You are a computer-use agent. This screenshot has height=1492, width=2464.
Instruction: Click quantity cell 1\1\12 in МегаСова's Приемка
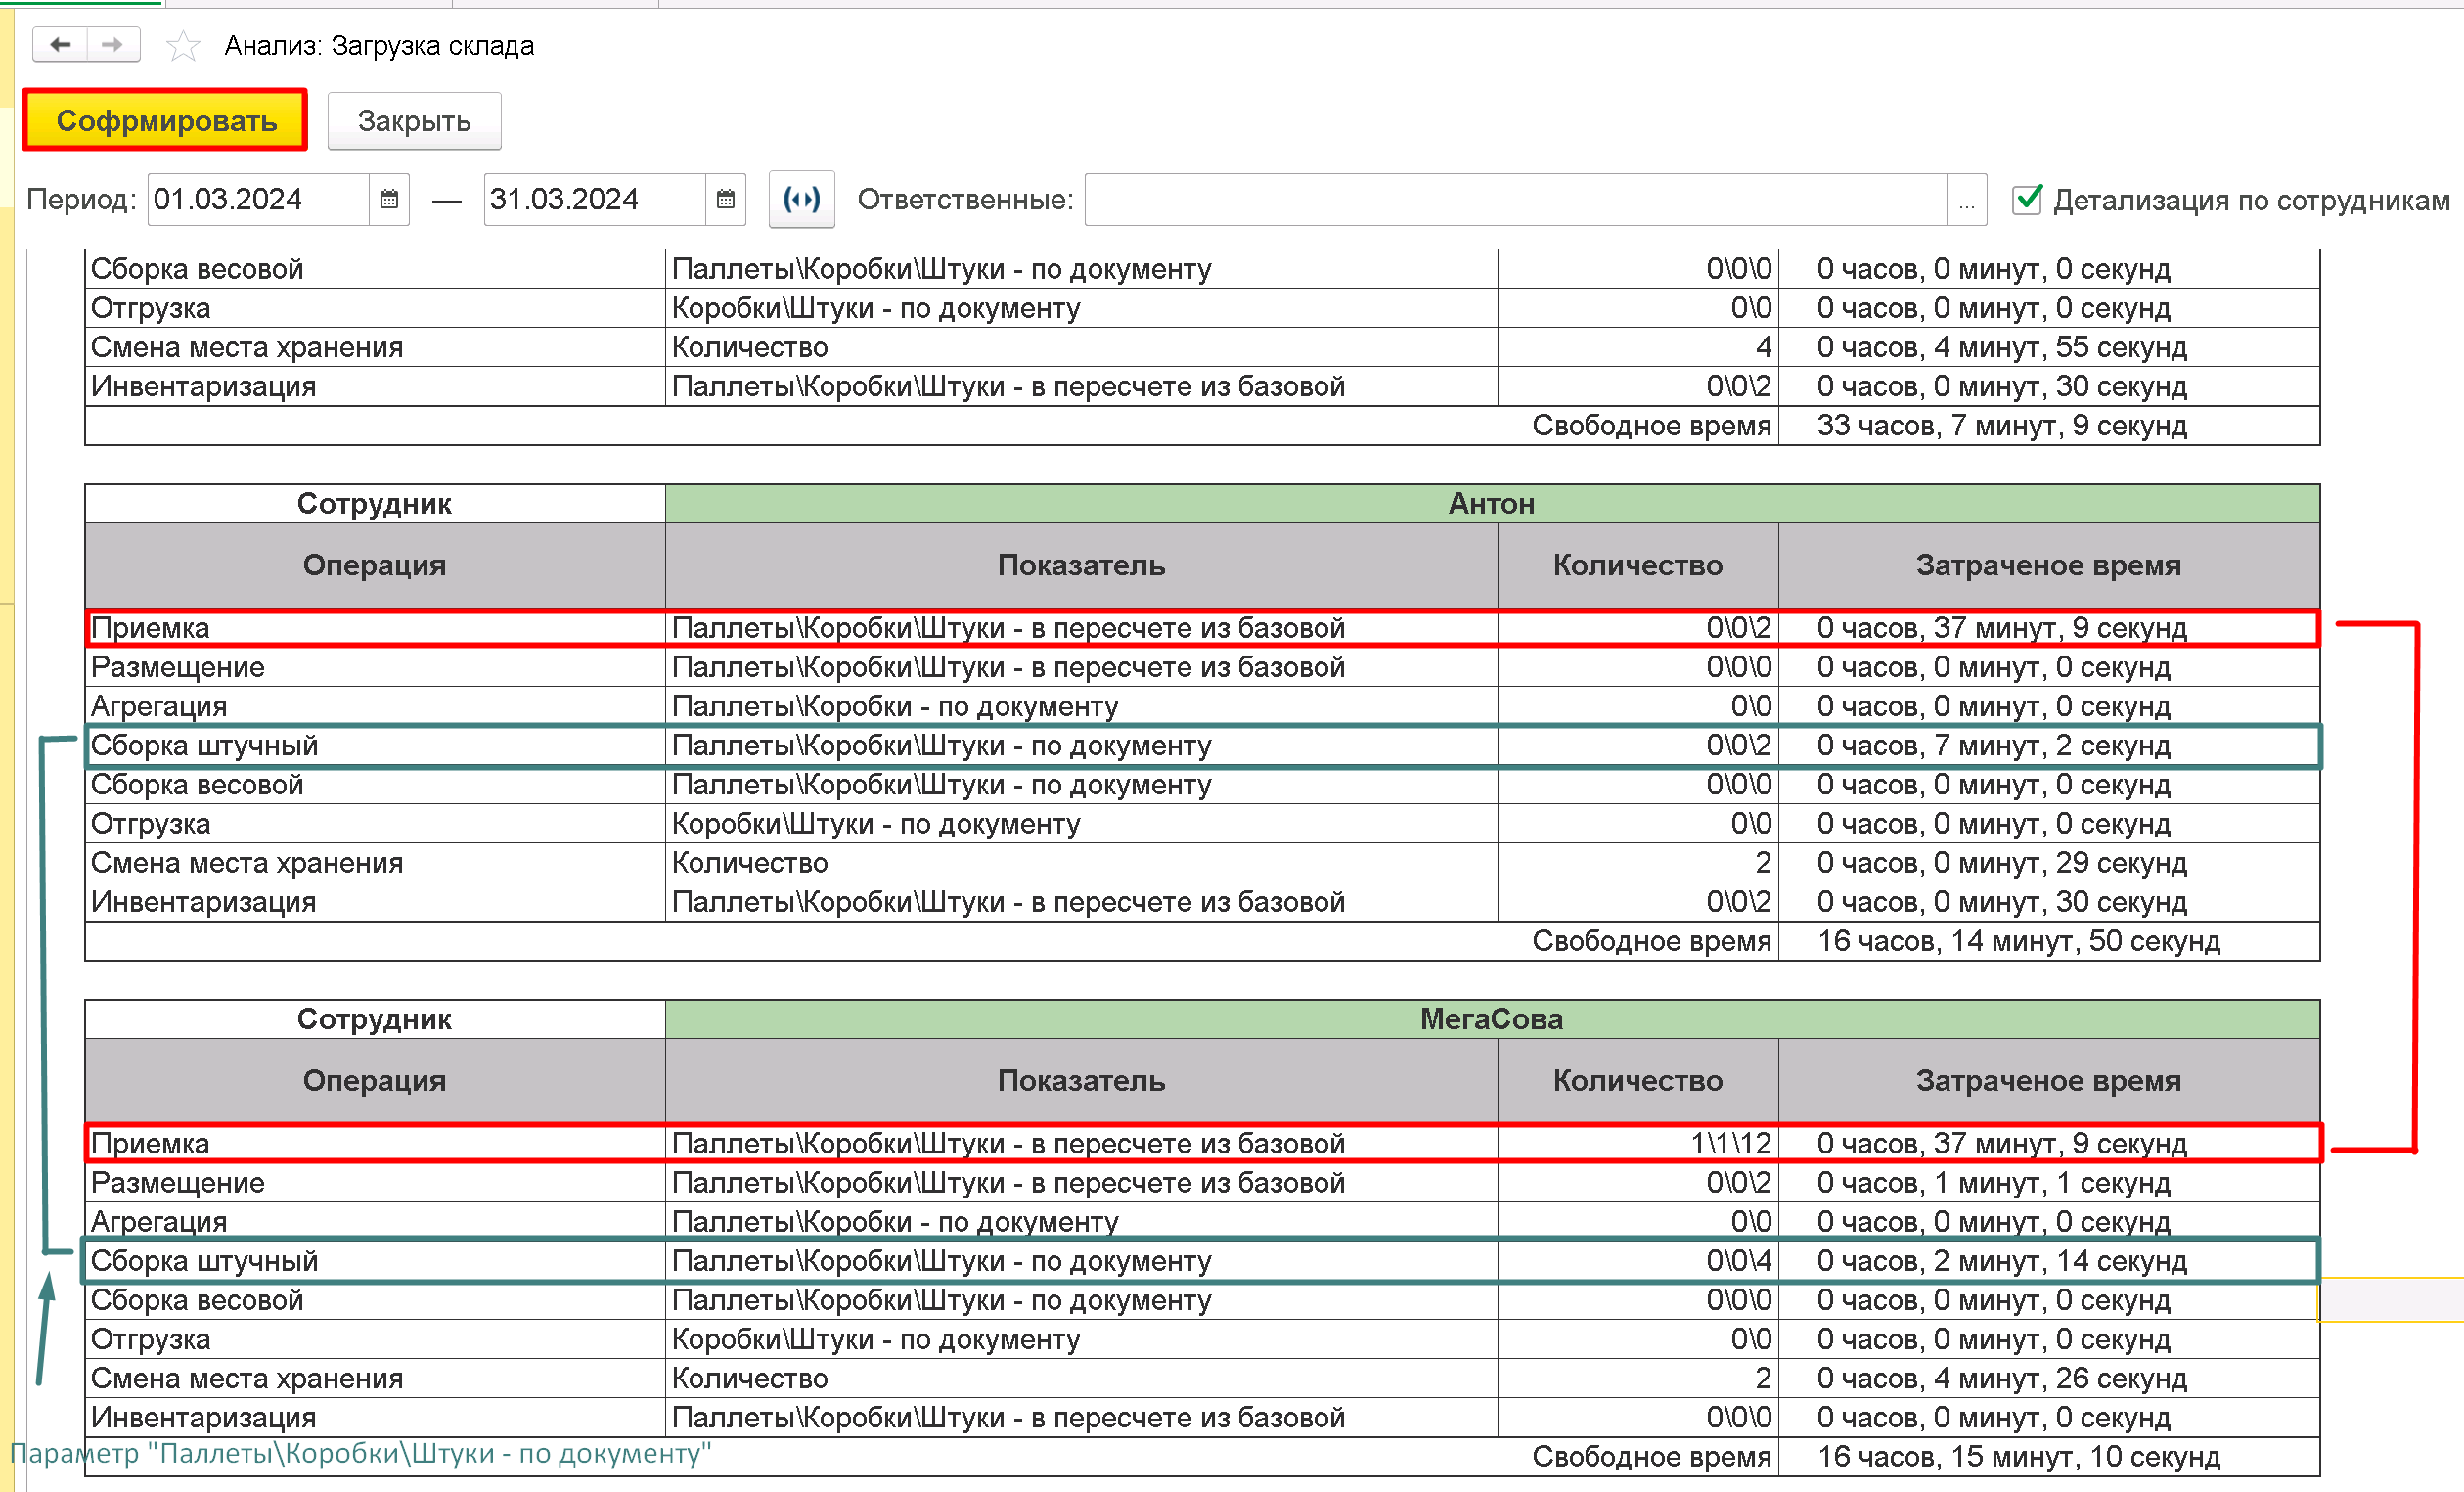coord(1637,1143)
